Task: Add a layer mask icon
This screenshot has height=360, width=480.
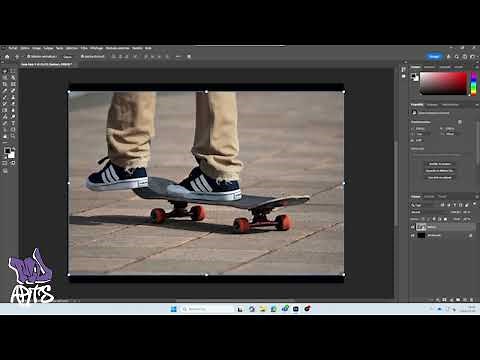Action: point(444,300)
